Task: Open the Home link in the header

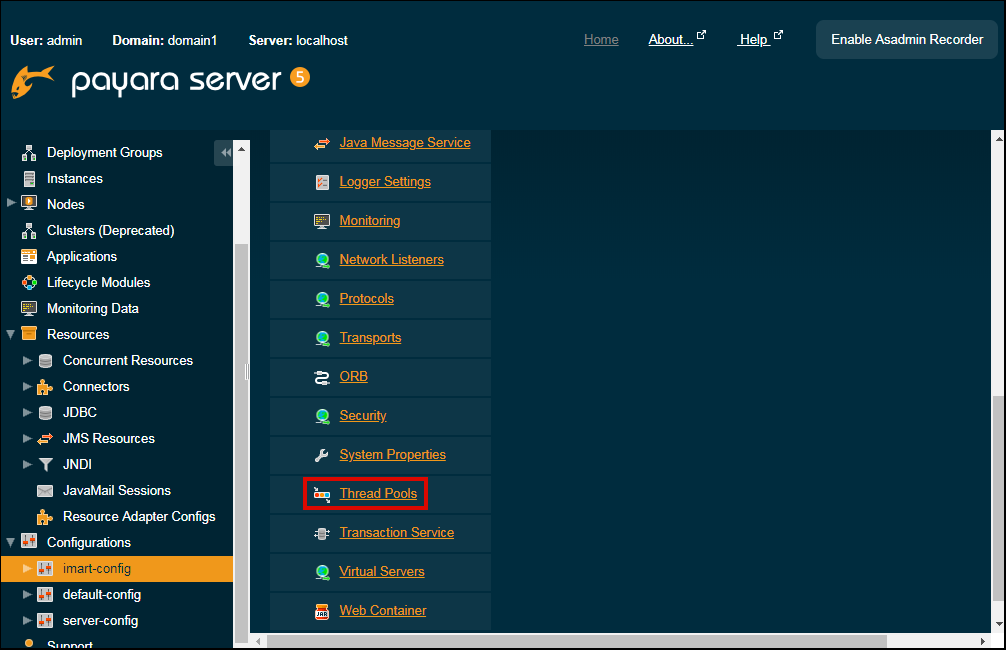Action: point(601,39)
